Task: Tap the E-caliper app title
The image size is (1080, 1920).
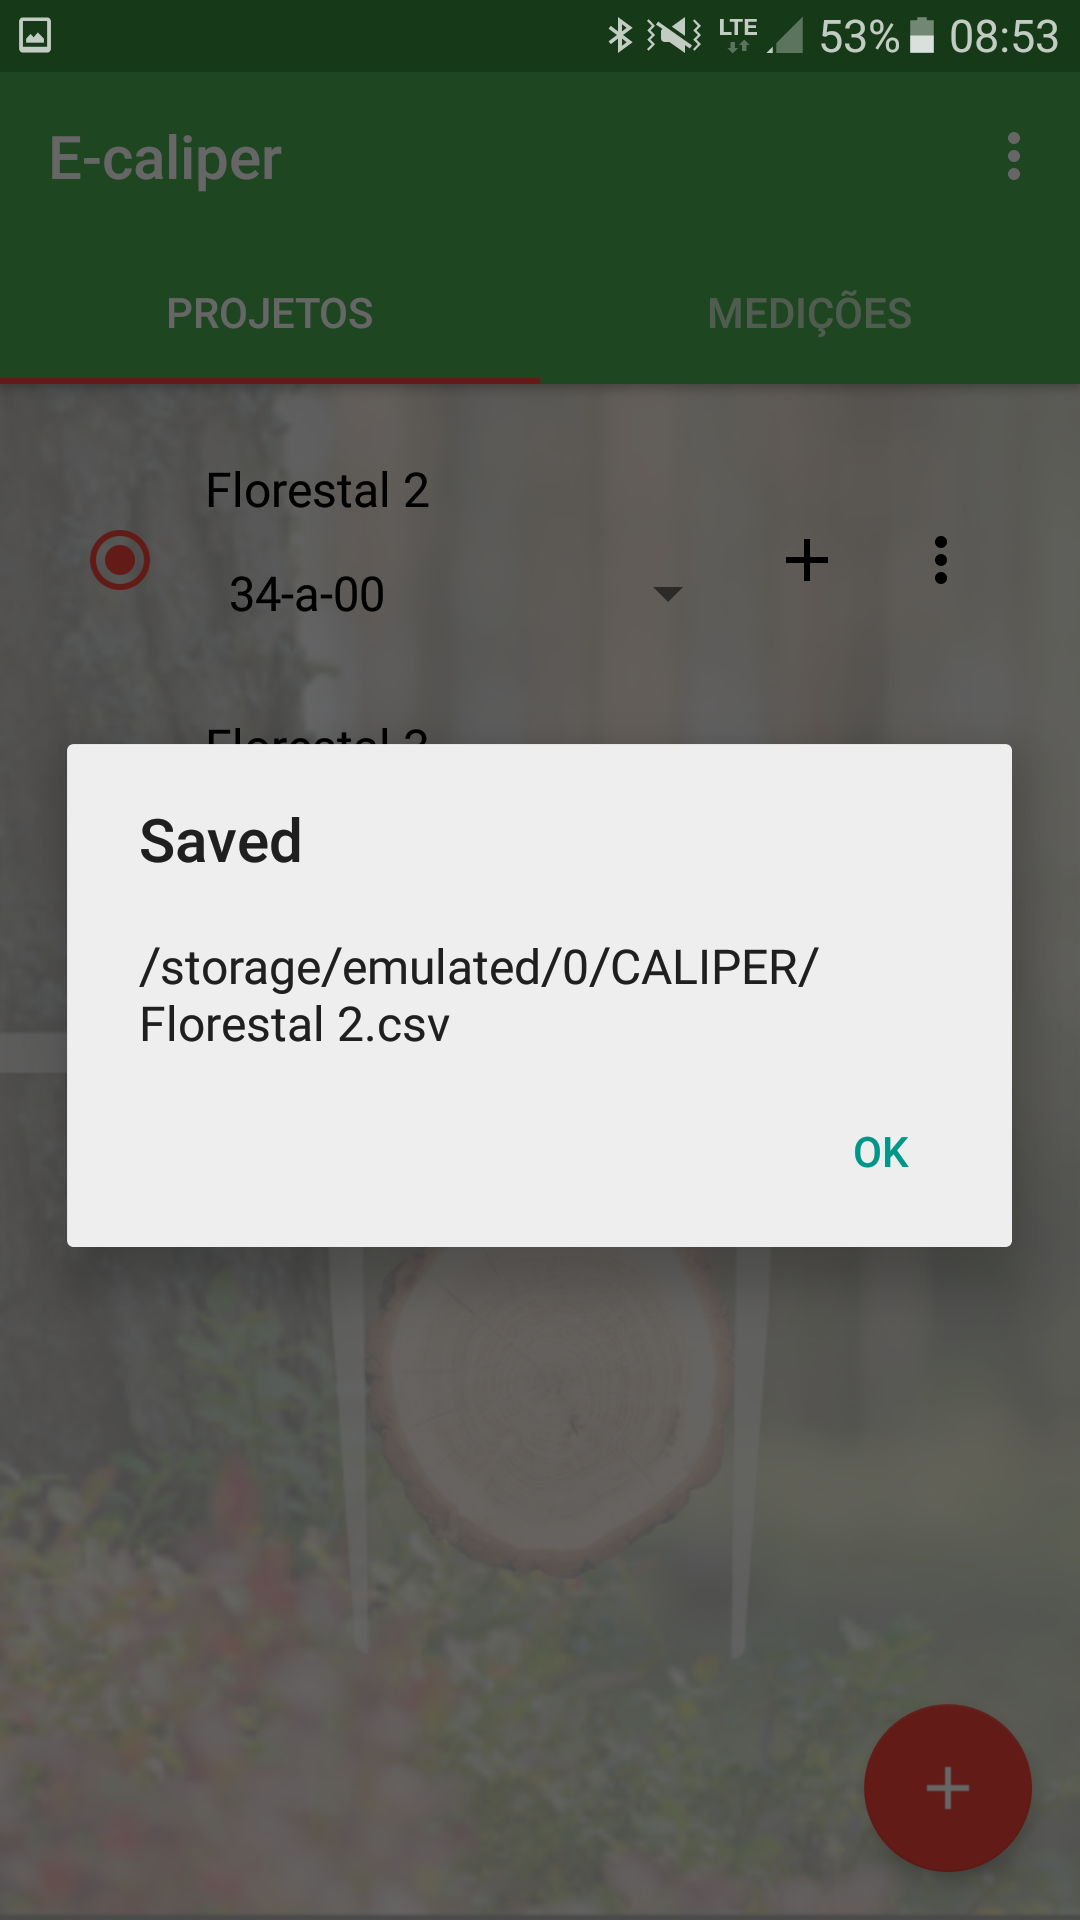Action: (166, 159)
